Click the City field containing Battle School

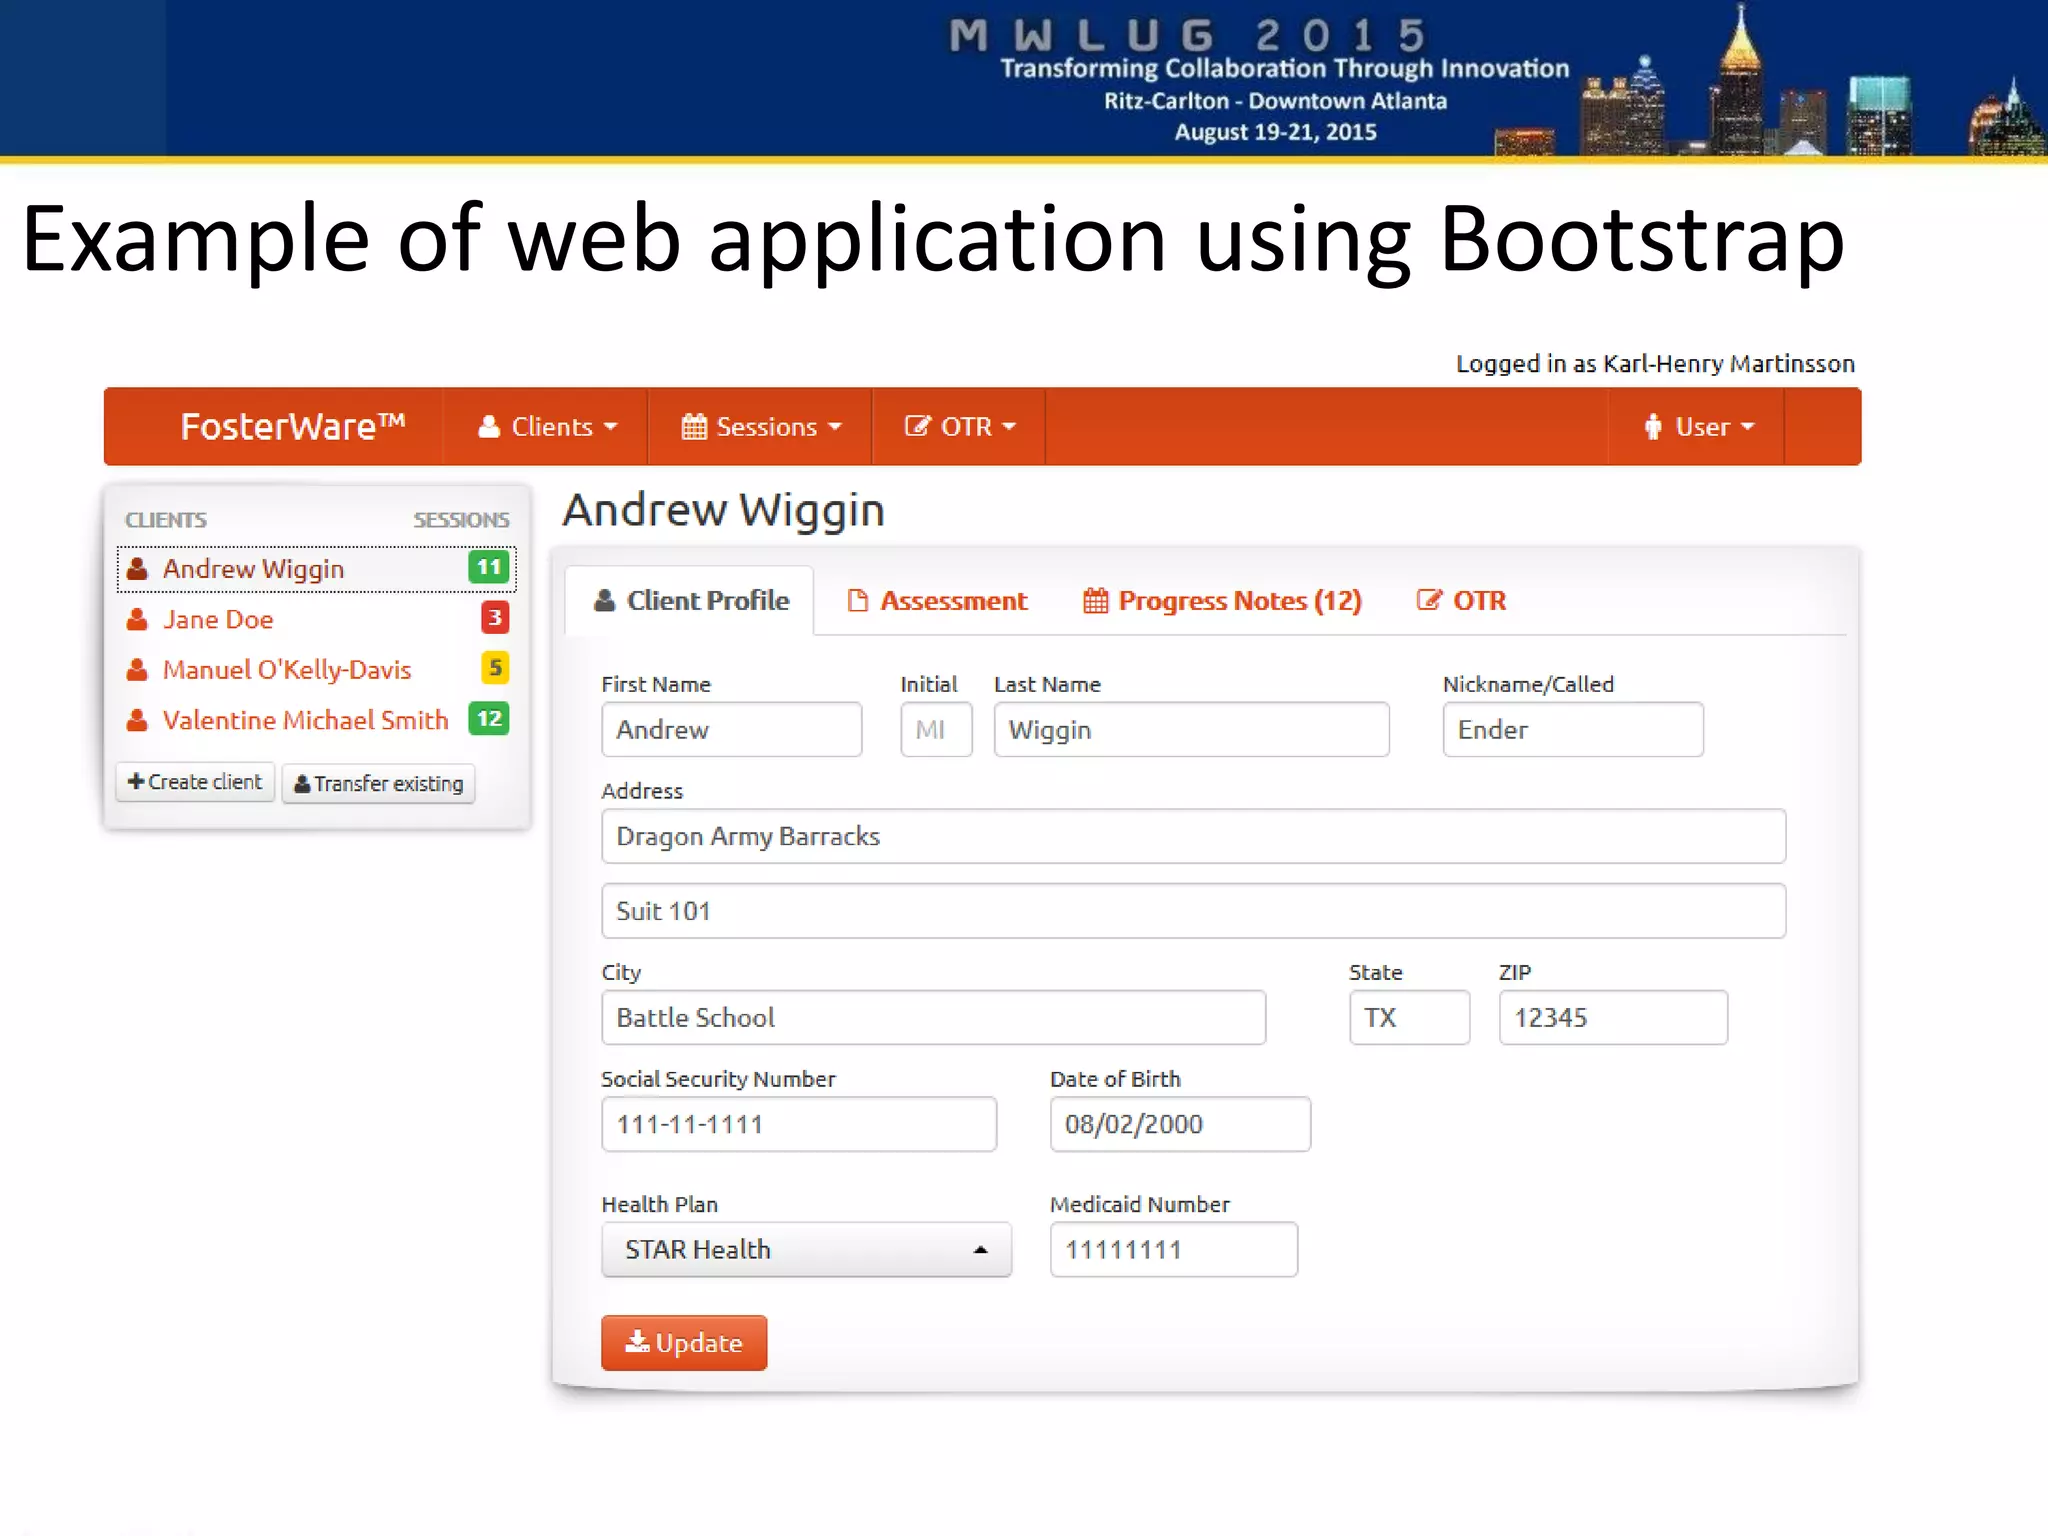[933, 1018]
